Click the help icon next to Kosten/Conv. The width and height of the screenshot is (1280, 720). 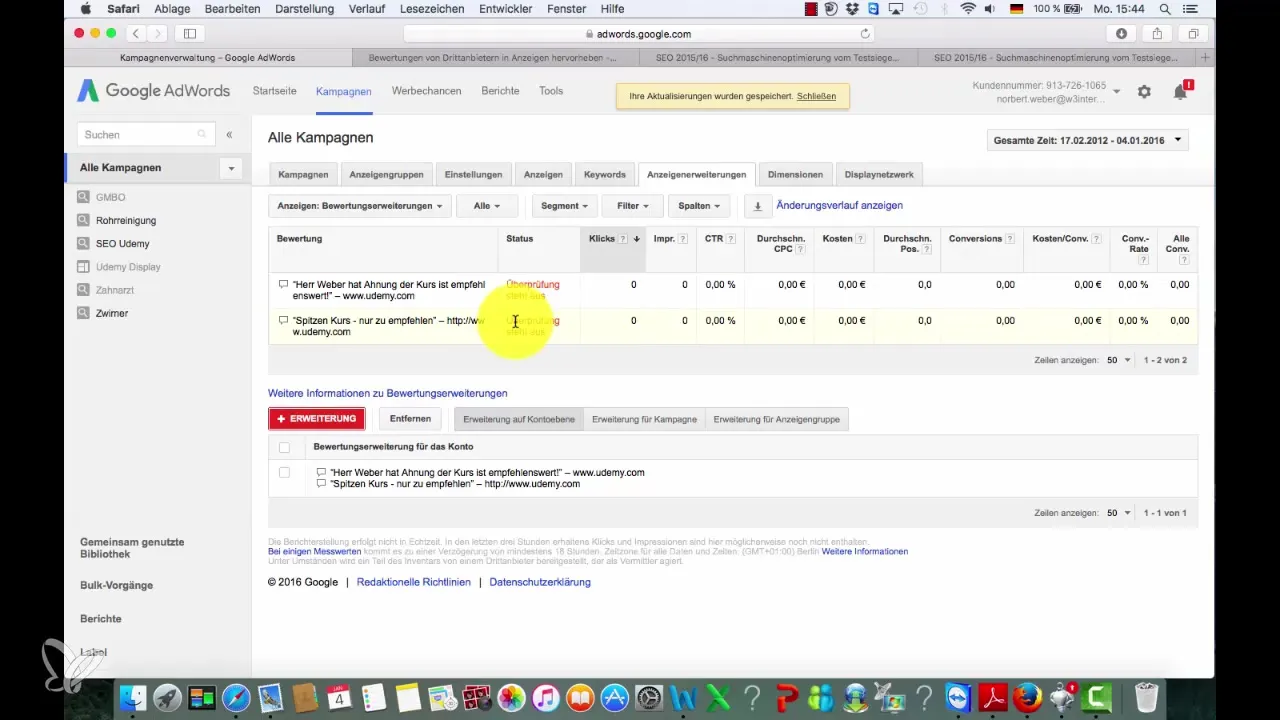tap(1096, 239)
